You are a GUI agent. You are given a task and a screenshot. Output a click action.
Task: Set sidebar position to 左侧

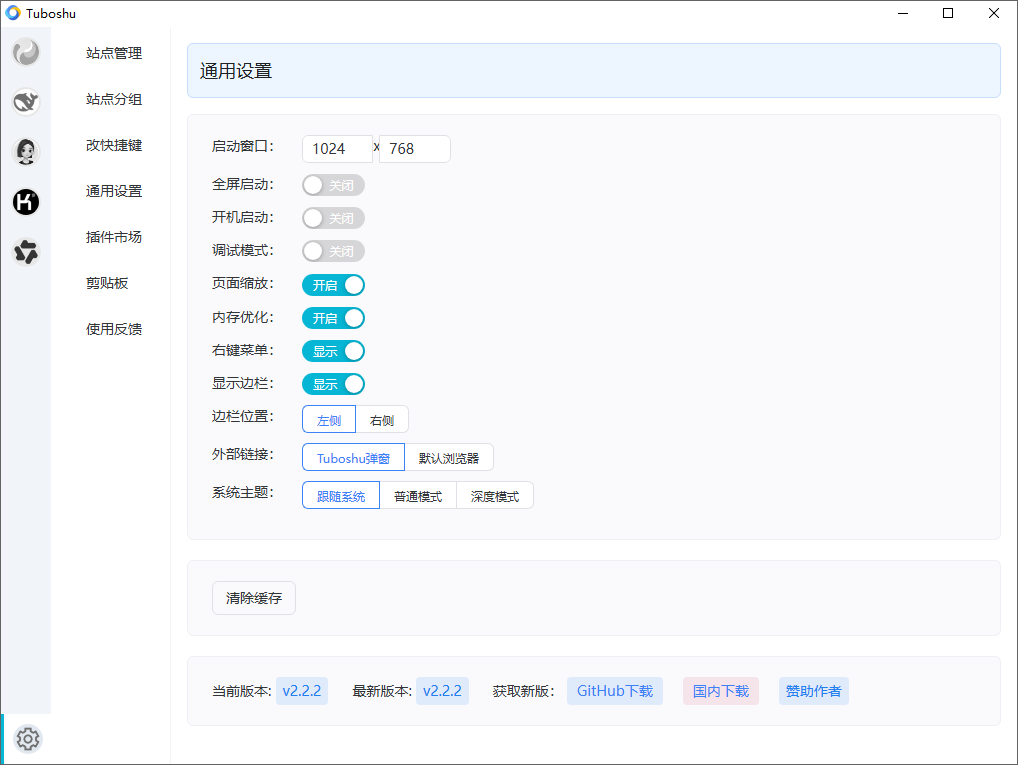point(329,420)
